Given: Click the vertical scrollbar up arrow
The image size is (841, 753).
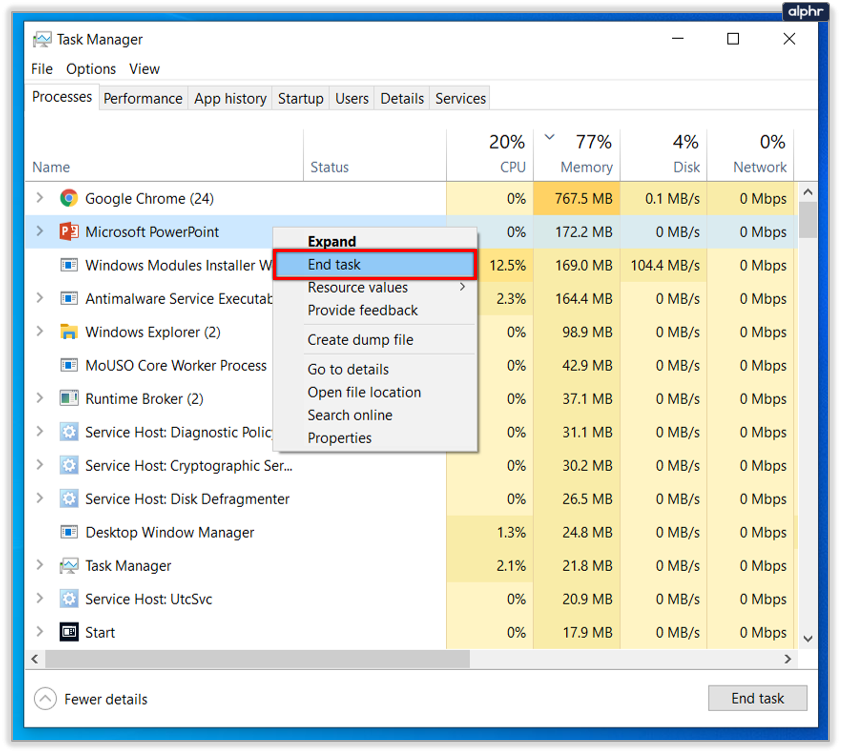Looking at the screenshot, I should pyautogui.click(x=808, y=191).
